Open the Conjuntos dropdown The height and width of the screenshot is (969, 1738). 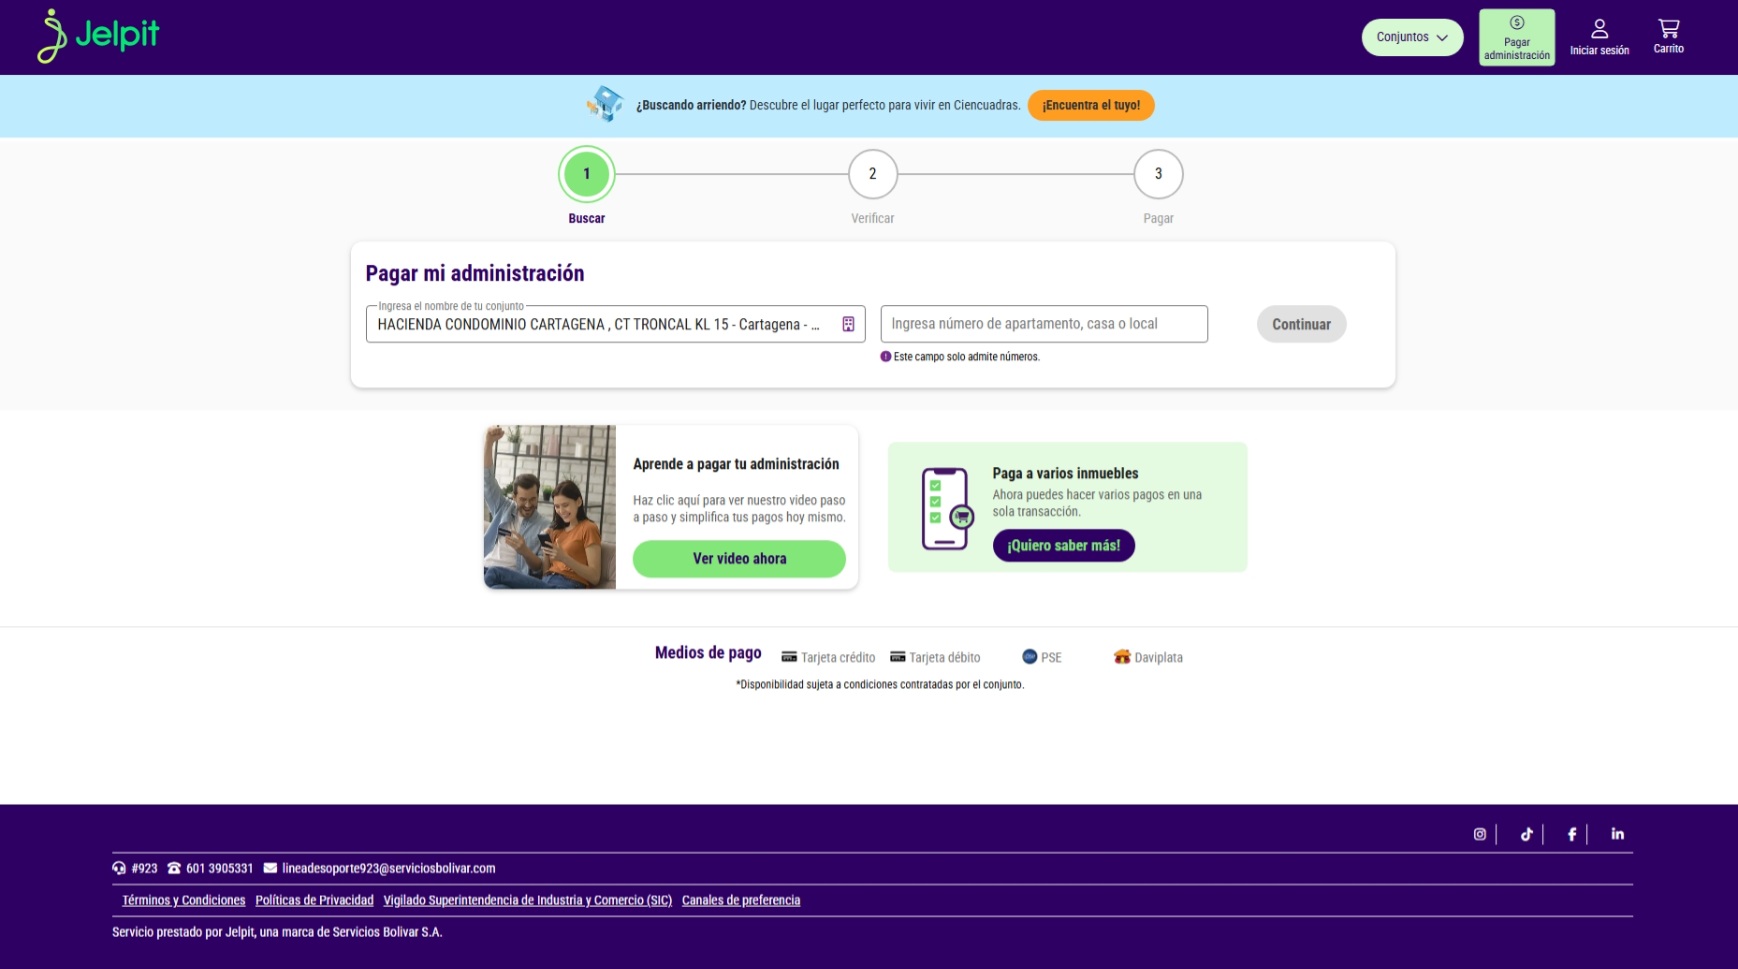pyautogui.click(x=1412, y=37)
